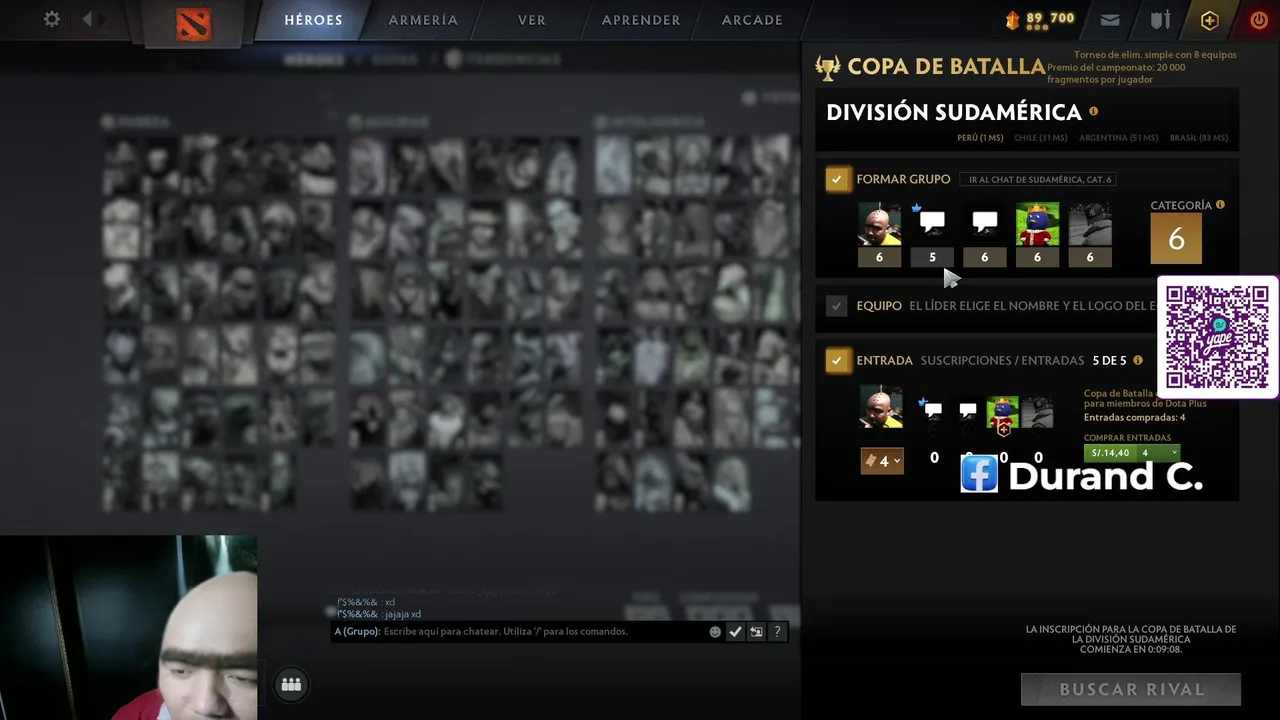Viewport: 1280px width, 720px height.
Task: Click the crowned bird avatar in Entrada
Action: pos(1003,412)
